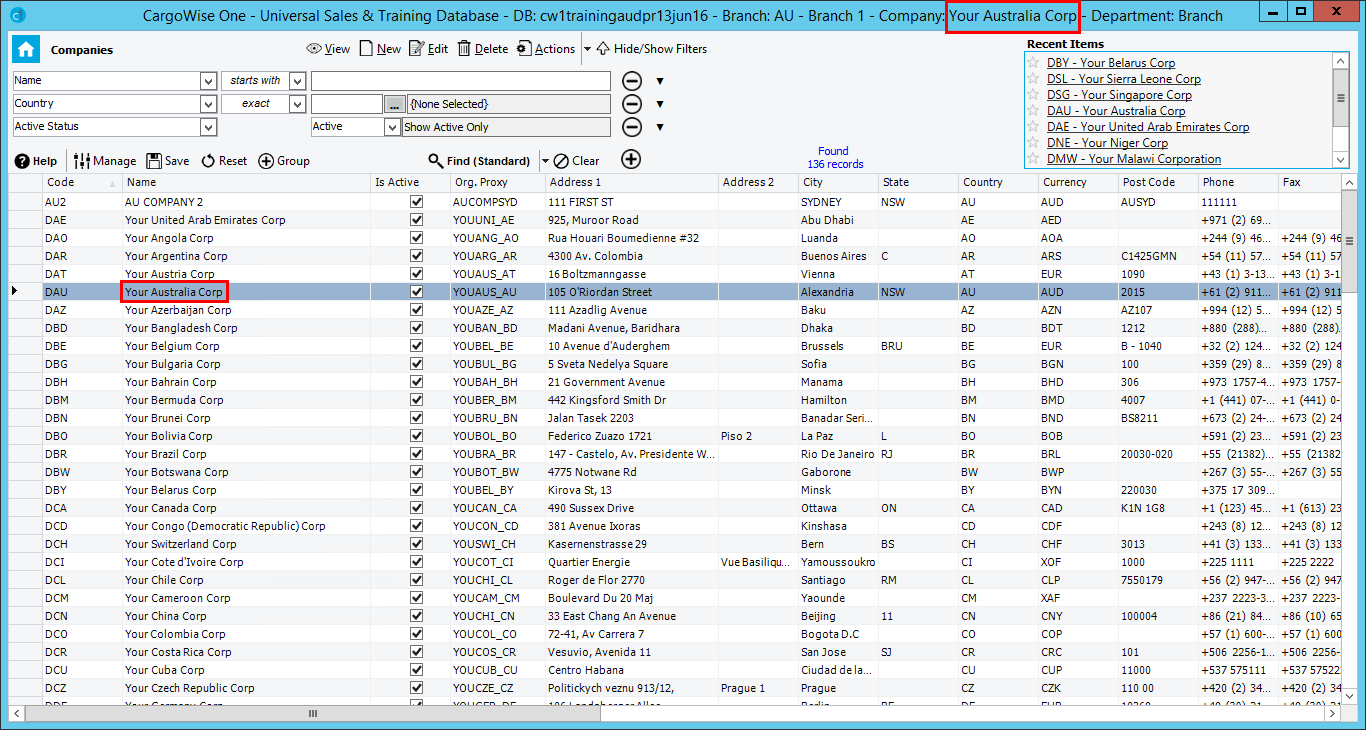Click the Reset button

point(224,161)
